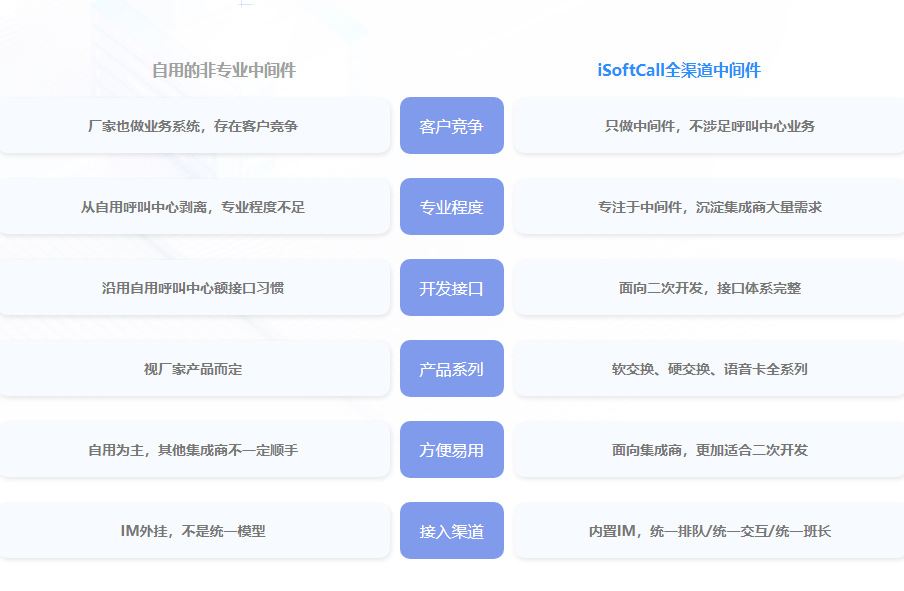The image size is (904, 591).
Task: Select the 专业程度 category button
Action: point(451,206)
